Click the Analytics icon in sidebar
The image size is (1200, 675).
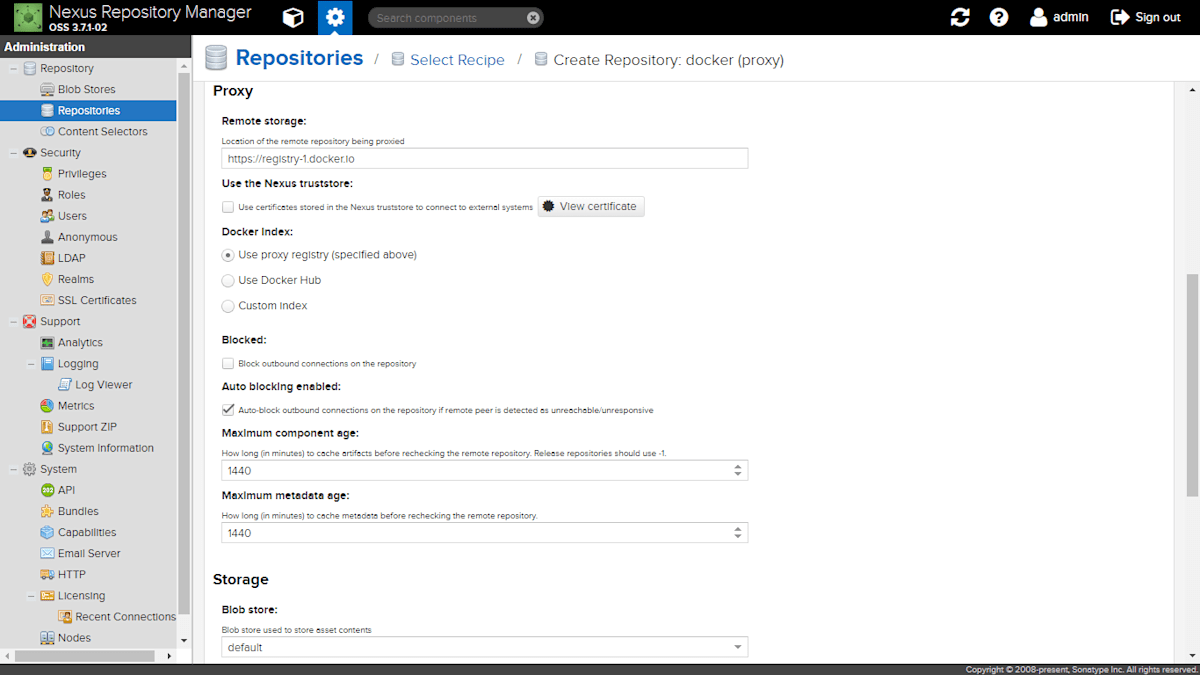(x=47, y=343)
